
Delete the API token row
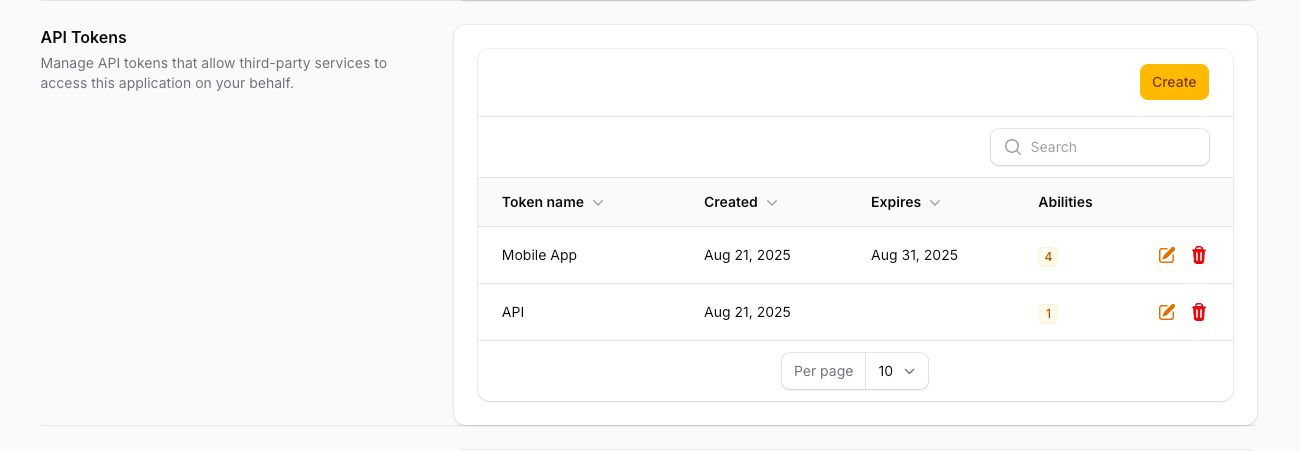(1199, 312)
